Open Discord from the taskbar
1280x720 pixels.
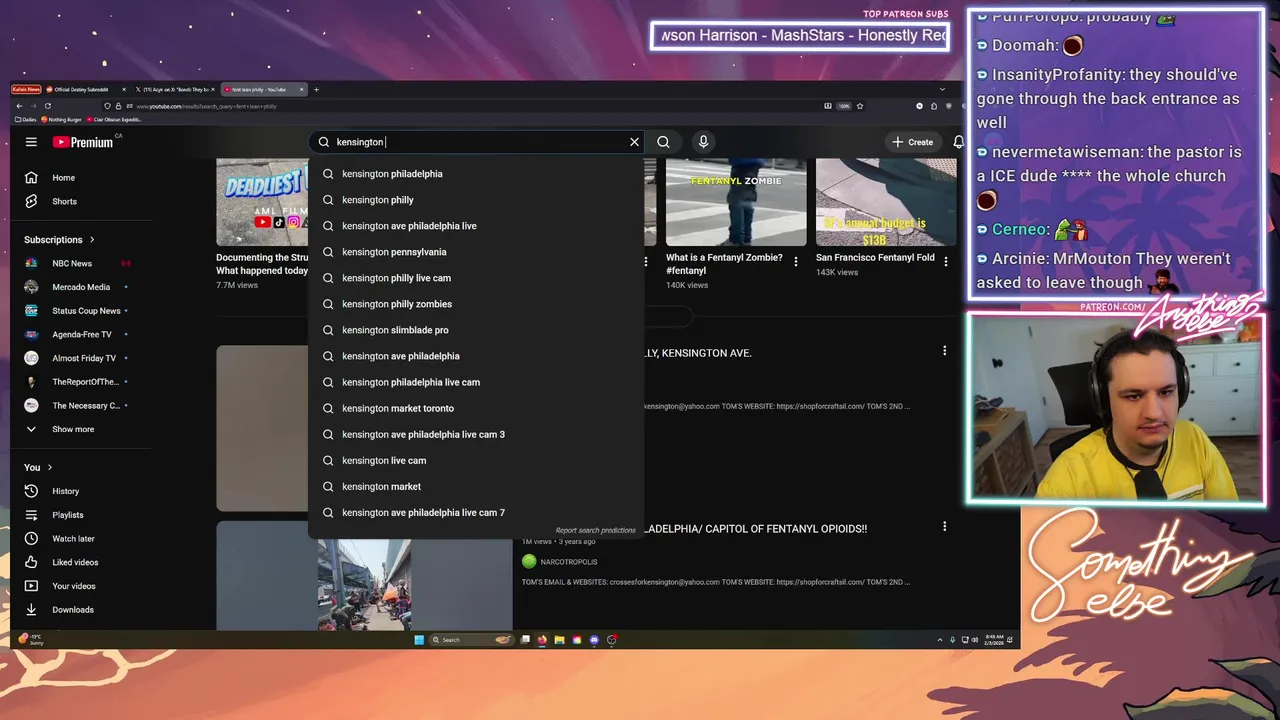click(x=594, y=640)
